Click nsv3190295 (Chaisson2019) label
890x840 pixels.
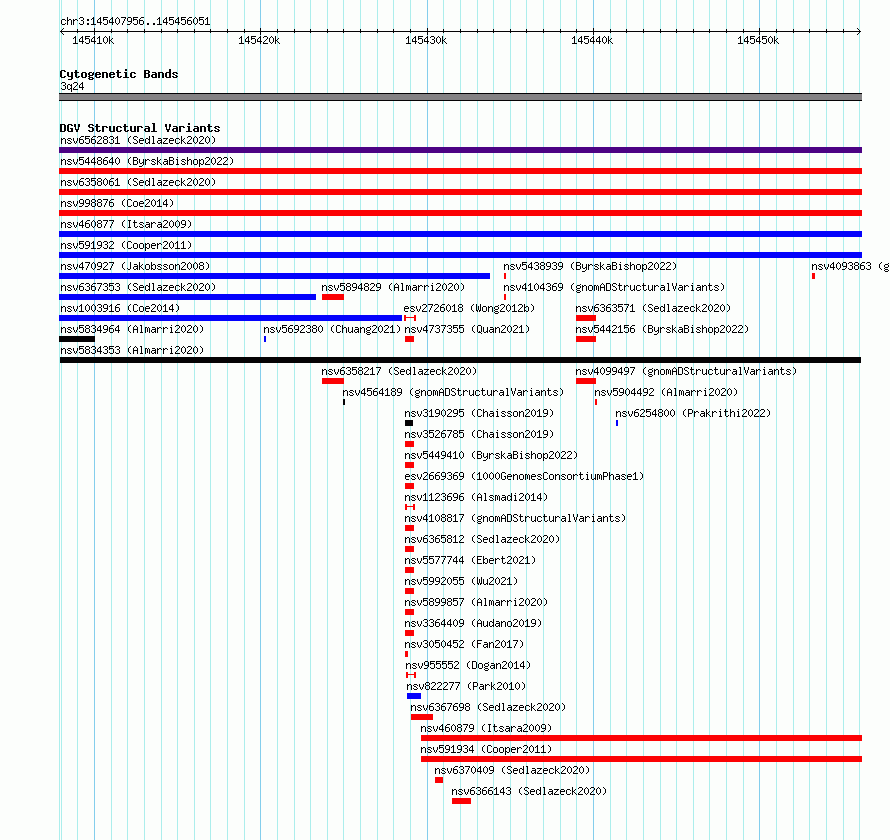[479, 413]
